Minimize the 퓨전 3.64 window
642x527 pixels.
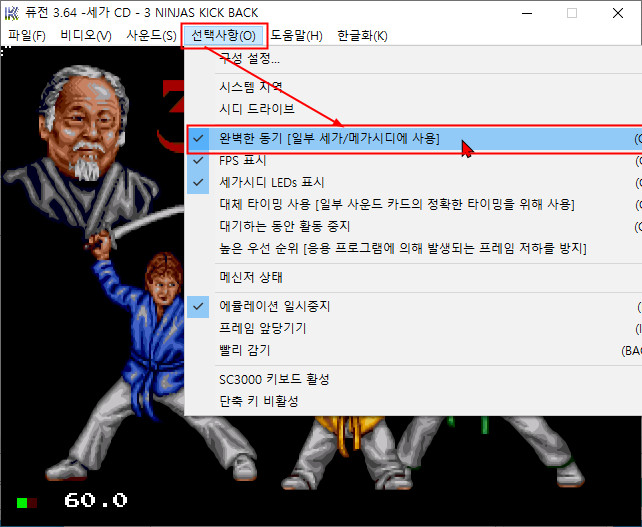[527, 13]
